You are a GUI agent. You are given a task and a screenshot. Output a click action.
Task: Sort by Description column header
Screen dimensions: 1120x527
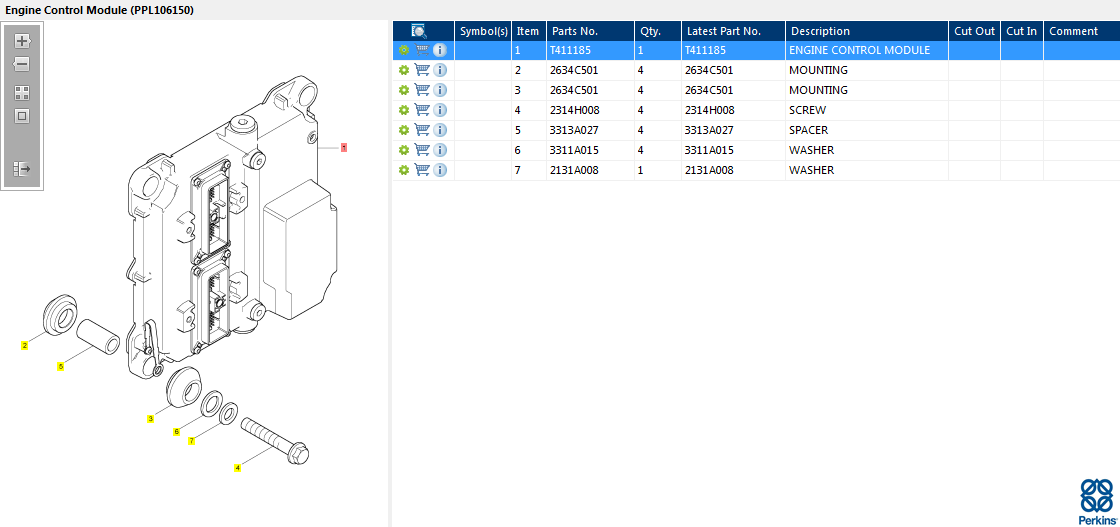click(x=866, y=31)
